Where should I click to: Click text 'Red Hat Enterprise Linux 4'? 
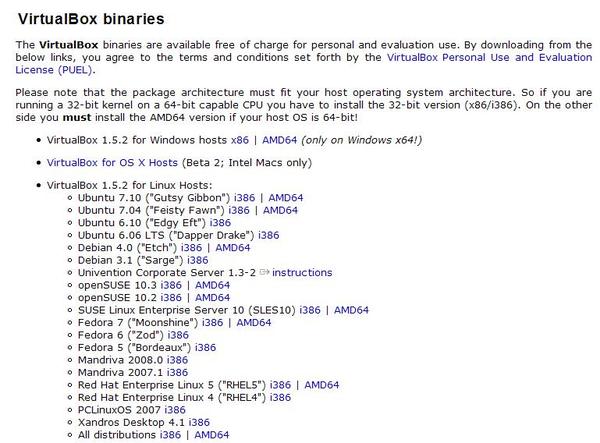[146, 397]
